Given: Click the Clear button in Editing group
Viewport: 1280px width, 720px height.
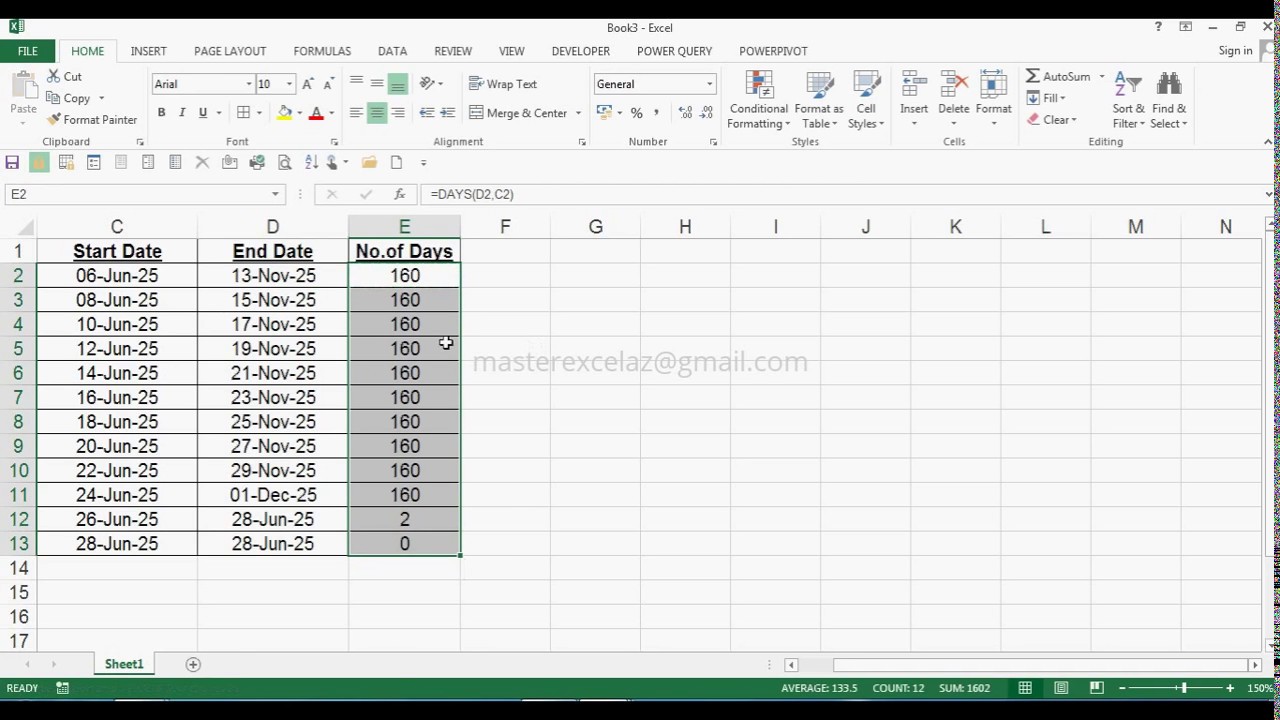Looking at the screenshot, I should 1052,120.
